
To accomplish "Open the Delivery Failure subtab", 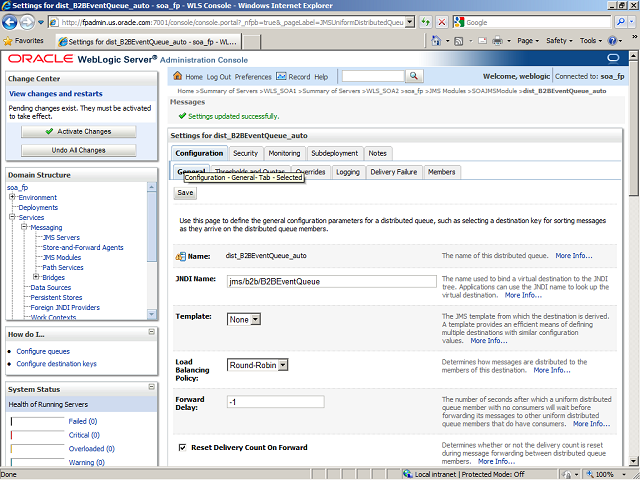I will 393,172.
